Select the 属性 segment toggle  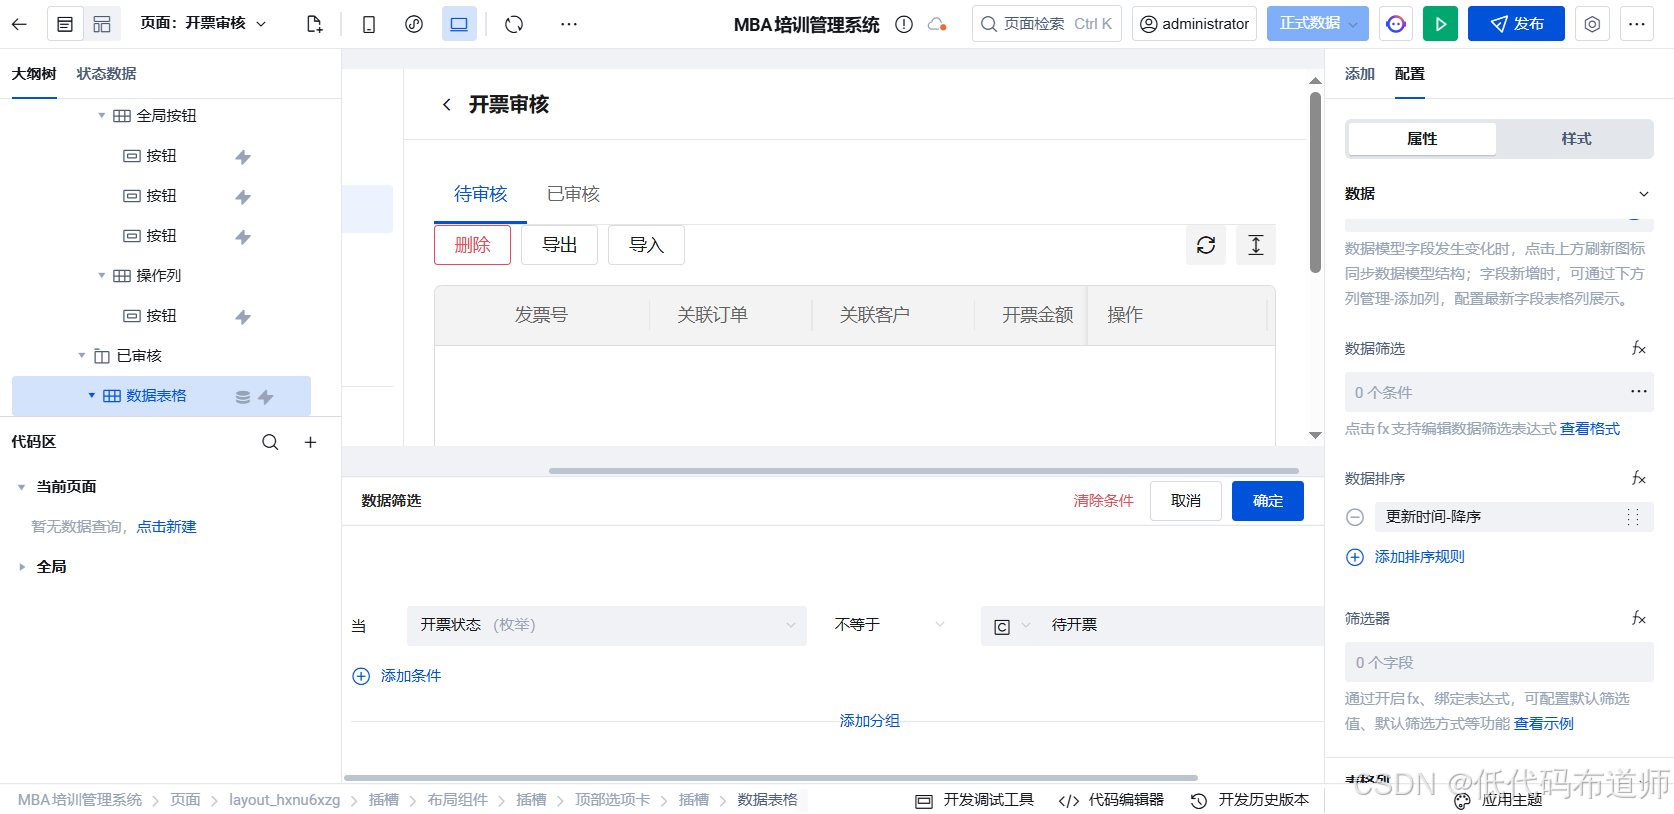coord(1422,139)
